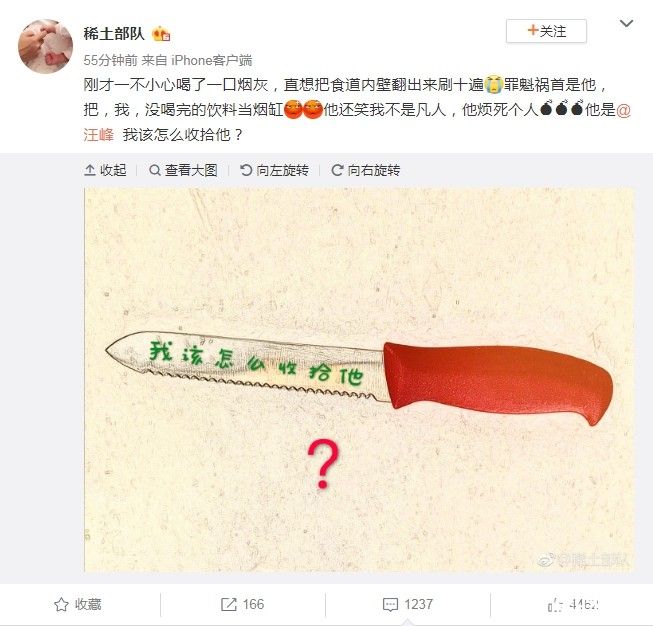Expand the post options chevron menu
653x626 pixels.
[626, 24]
